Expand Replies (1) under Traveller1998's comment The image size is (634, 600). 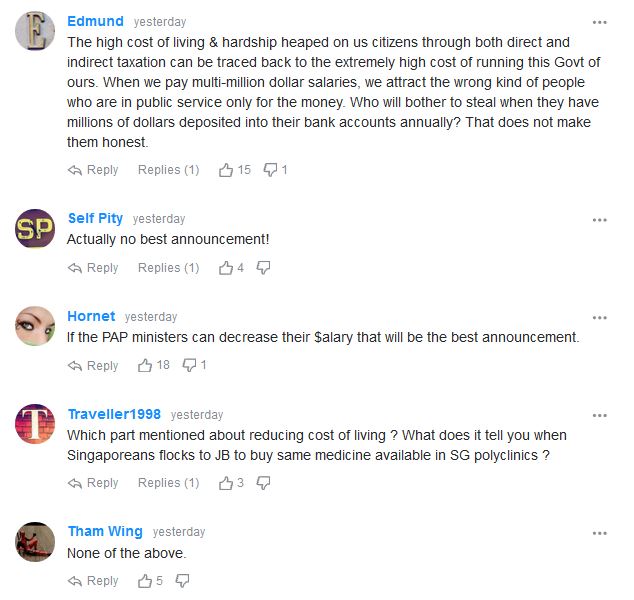[169, 483]
